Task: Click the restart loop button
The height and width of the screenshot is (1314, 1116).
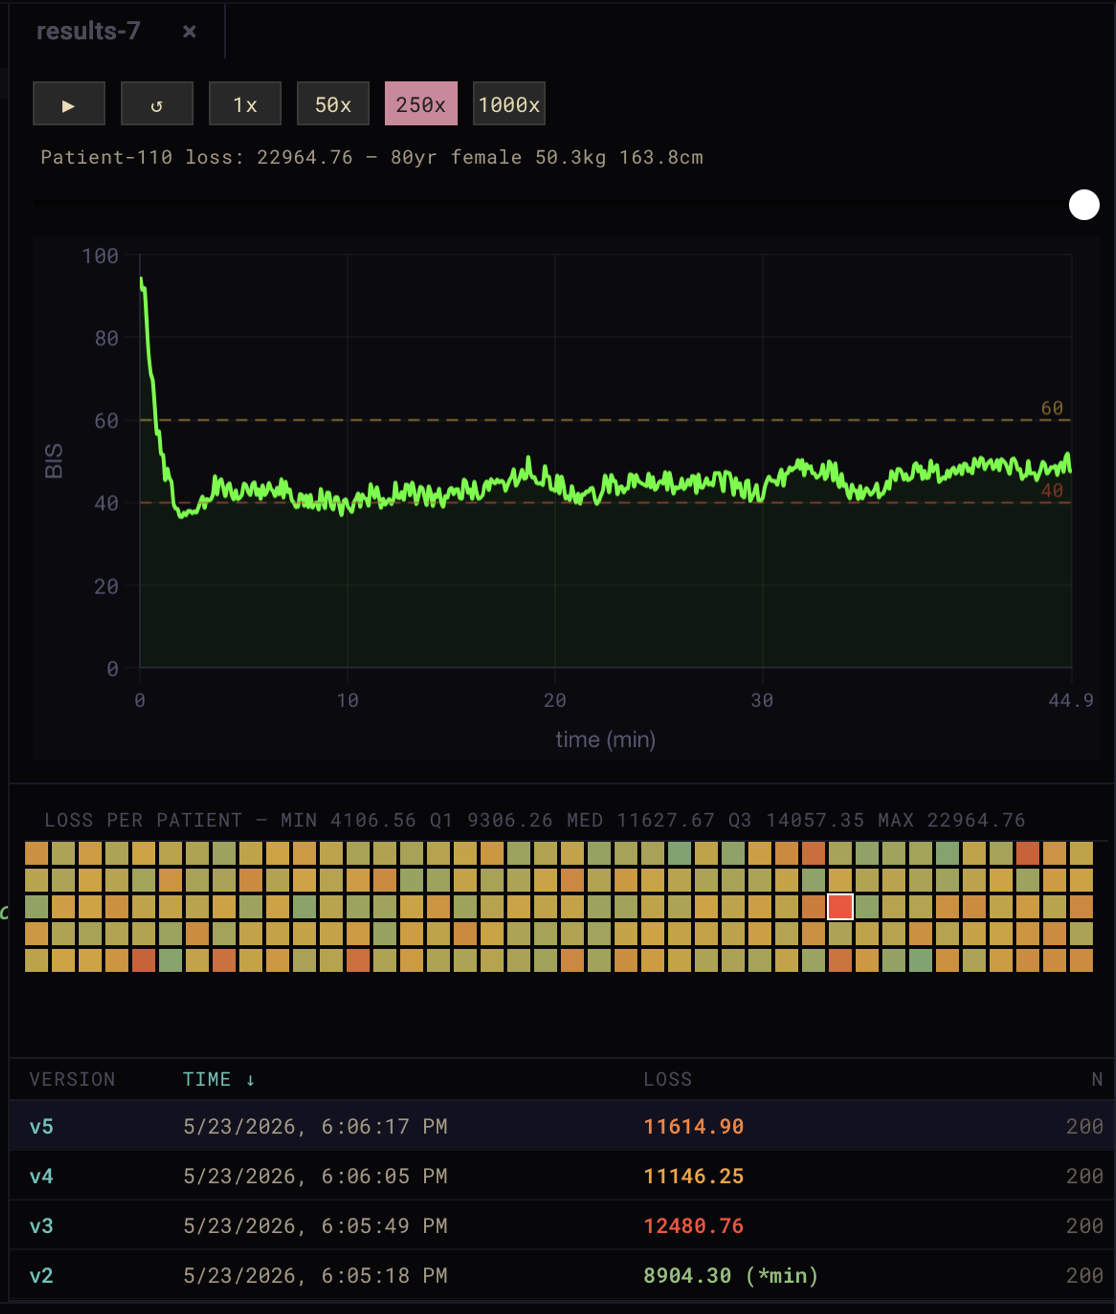Action: click(x=157, y=104)
